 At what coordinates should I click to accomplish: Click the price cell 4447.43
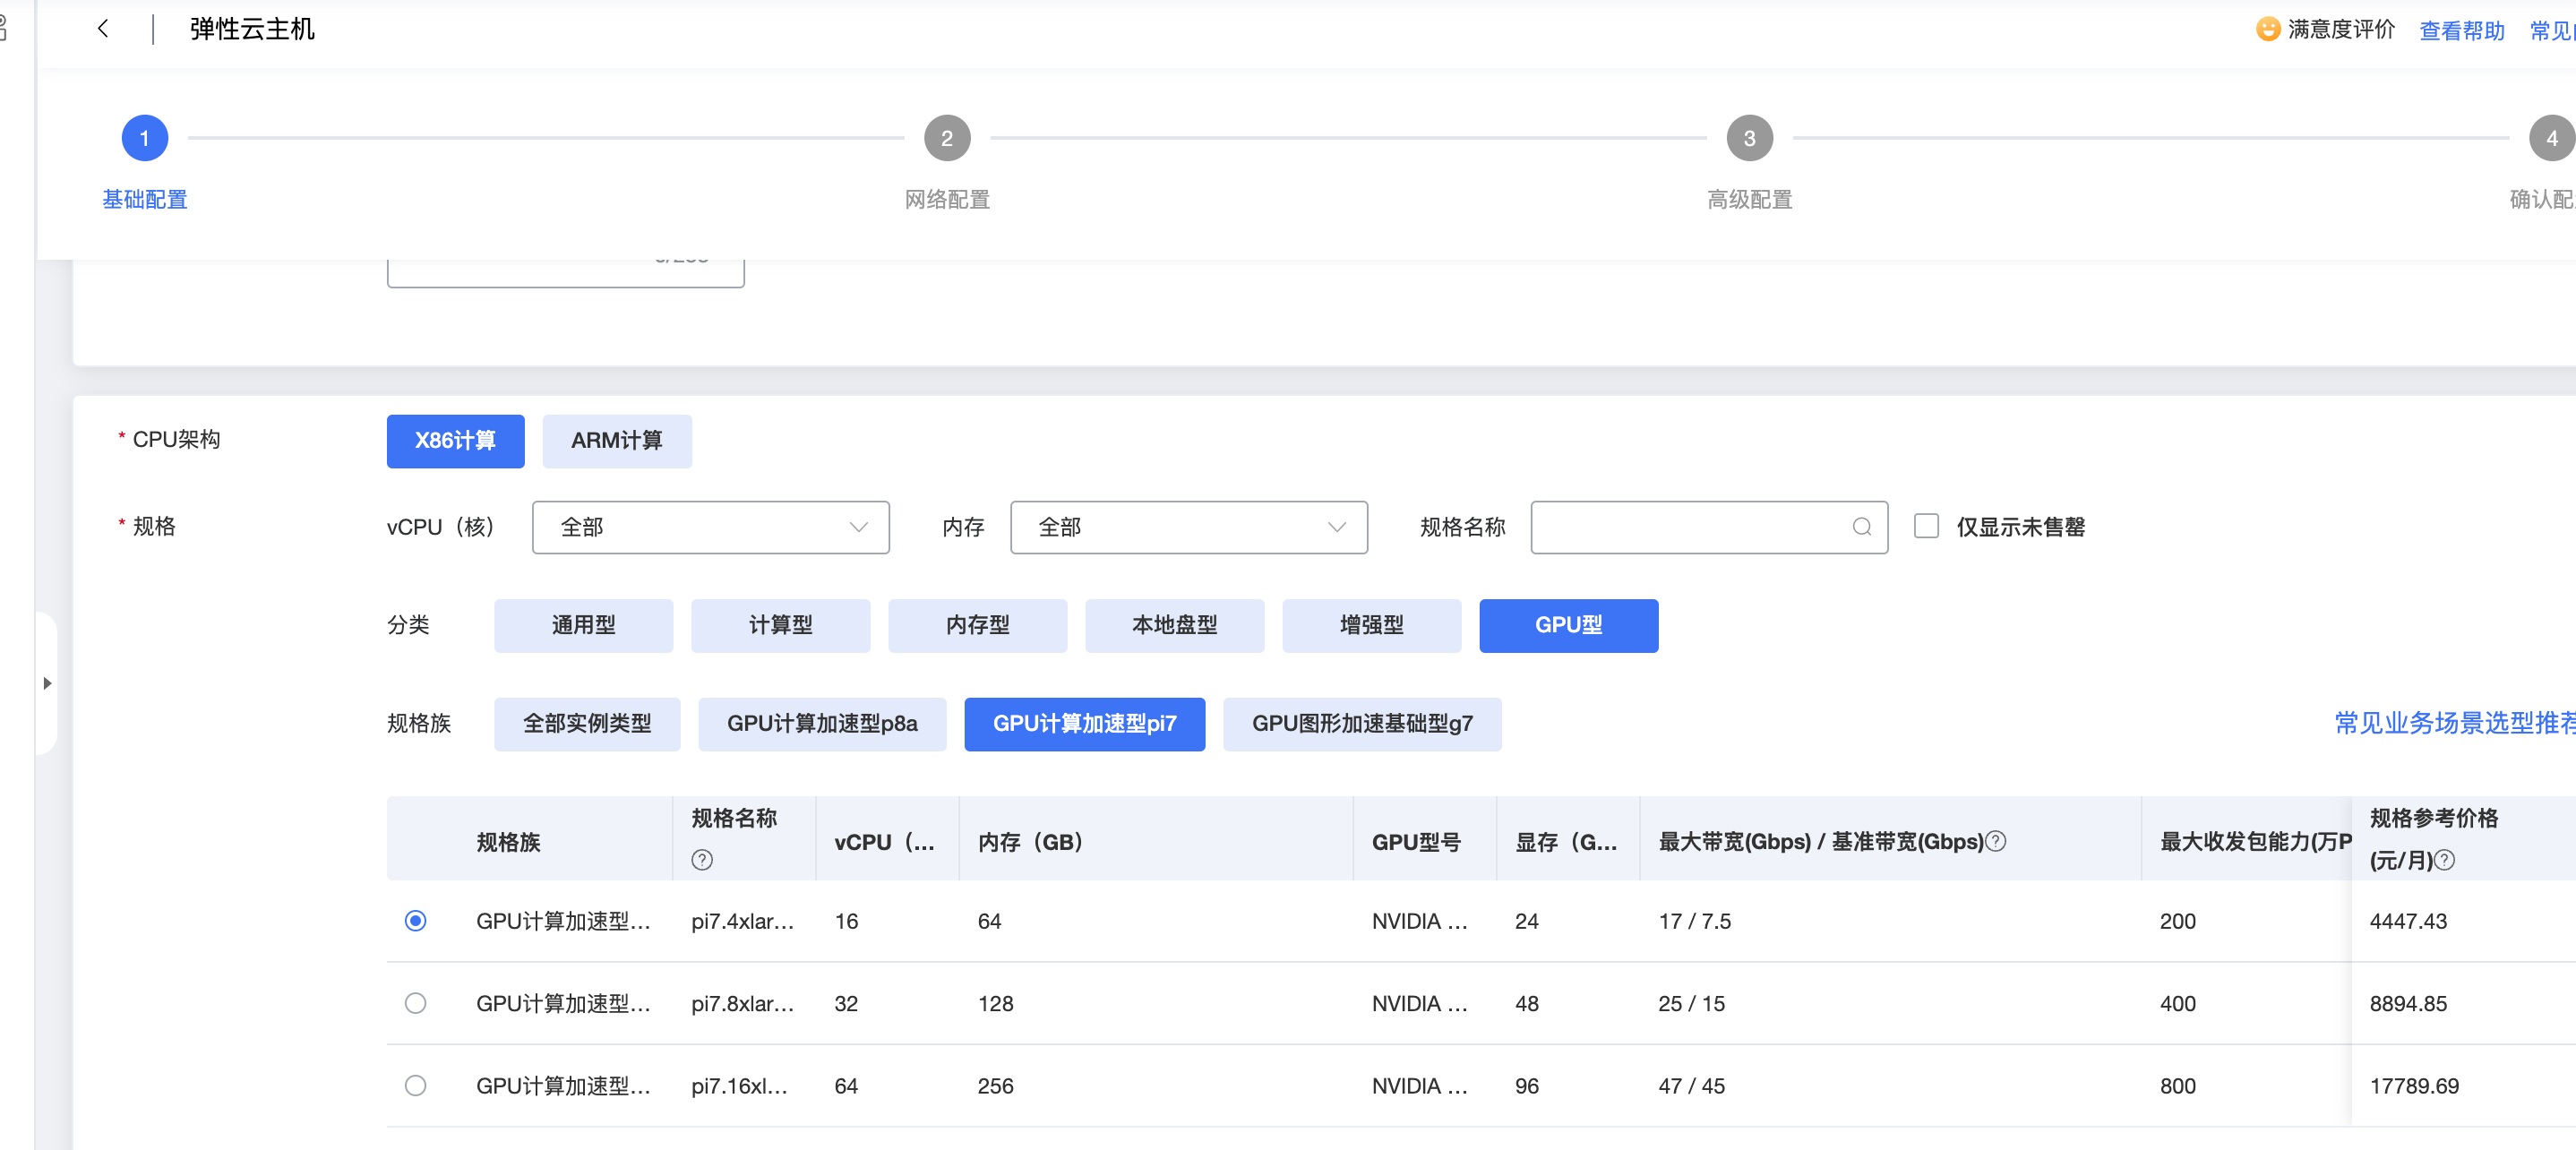(2408, 921)
